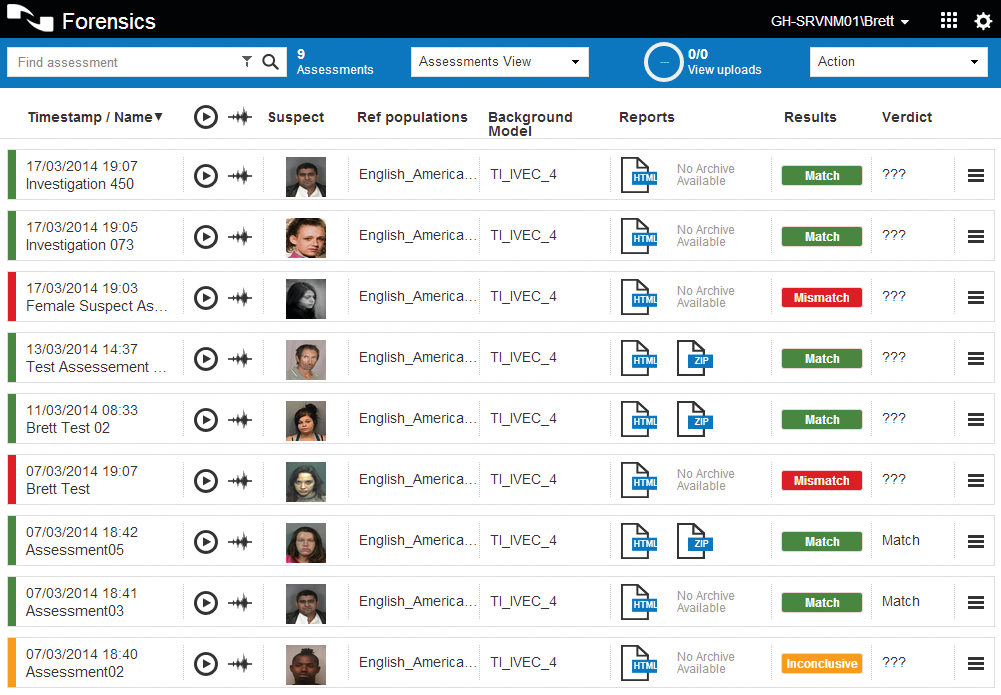Image resolution: width=1001 pixels, height=695 pixels.
Task: Toggle sorting on the Timestamp / Name column
Action: pos(95,117)
